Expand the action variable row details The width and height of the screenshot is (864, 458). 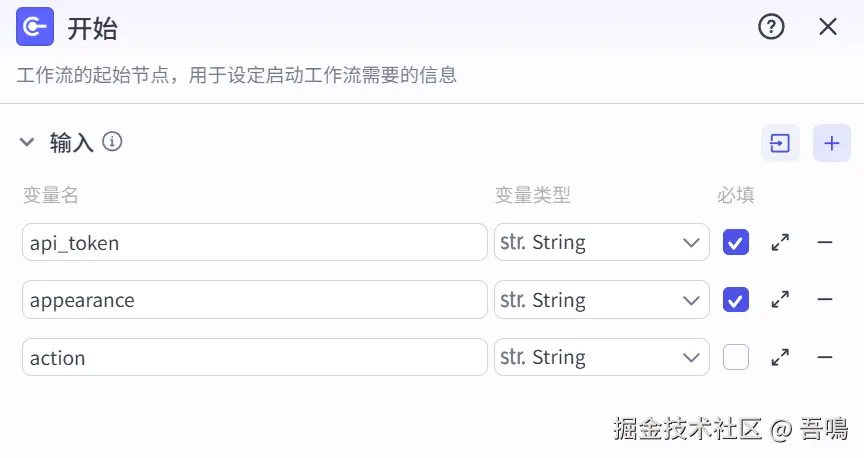click(x=780, y=357)
